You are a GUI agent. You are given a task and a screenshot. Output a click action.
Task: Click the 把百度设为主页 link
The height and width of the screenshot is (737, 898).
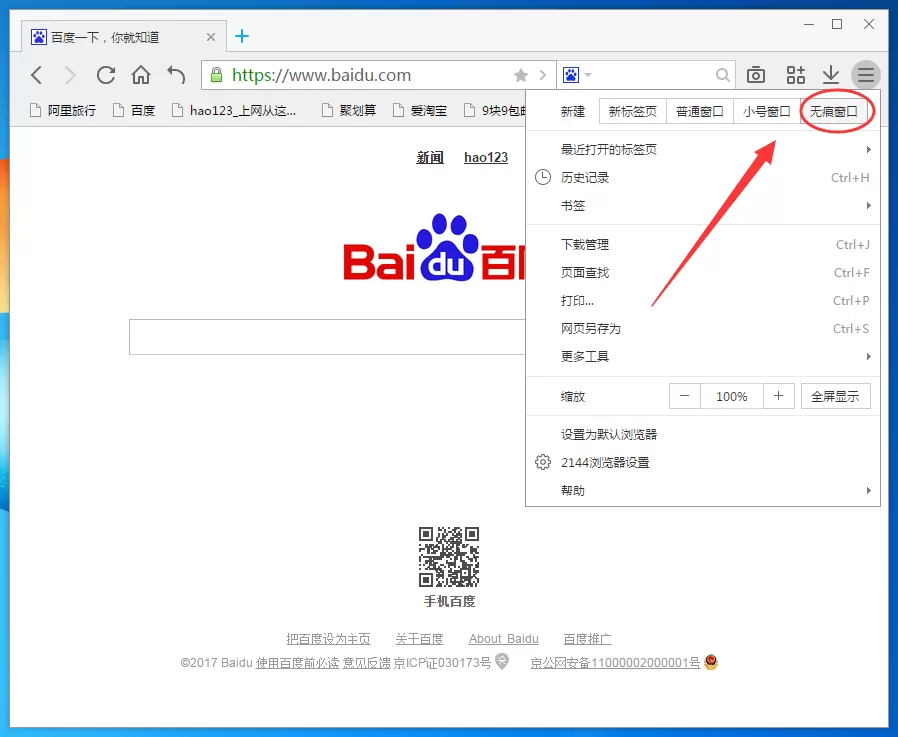(328, 639)
